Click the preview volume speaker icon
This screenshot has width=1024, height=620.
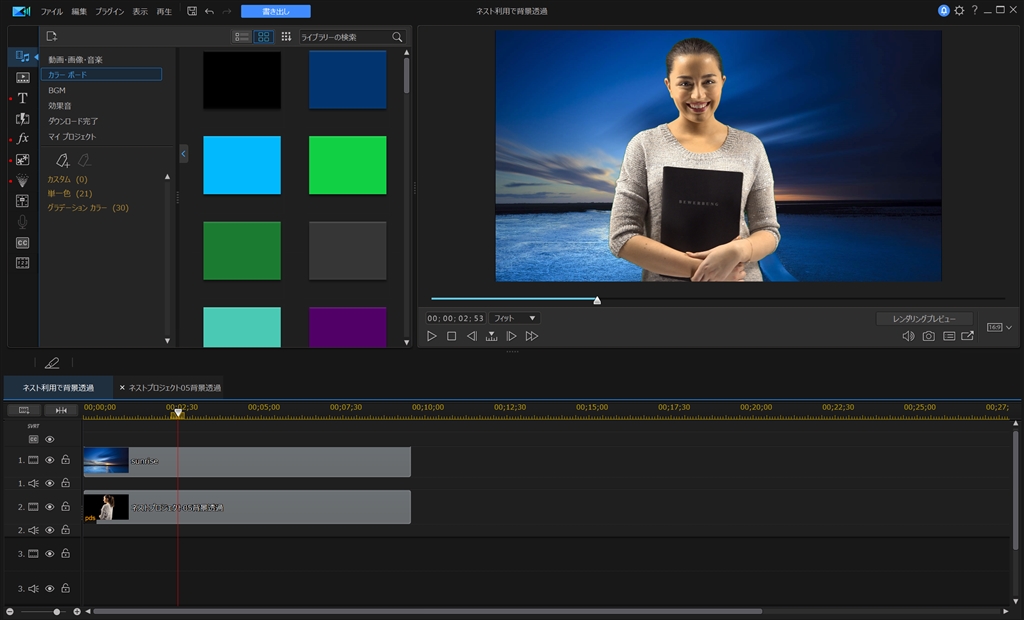[x=908, y=336]
